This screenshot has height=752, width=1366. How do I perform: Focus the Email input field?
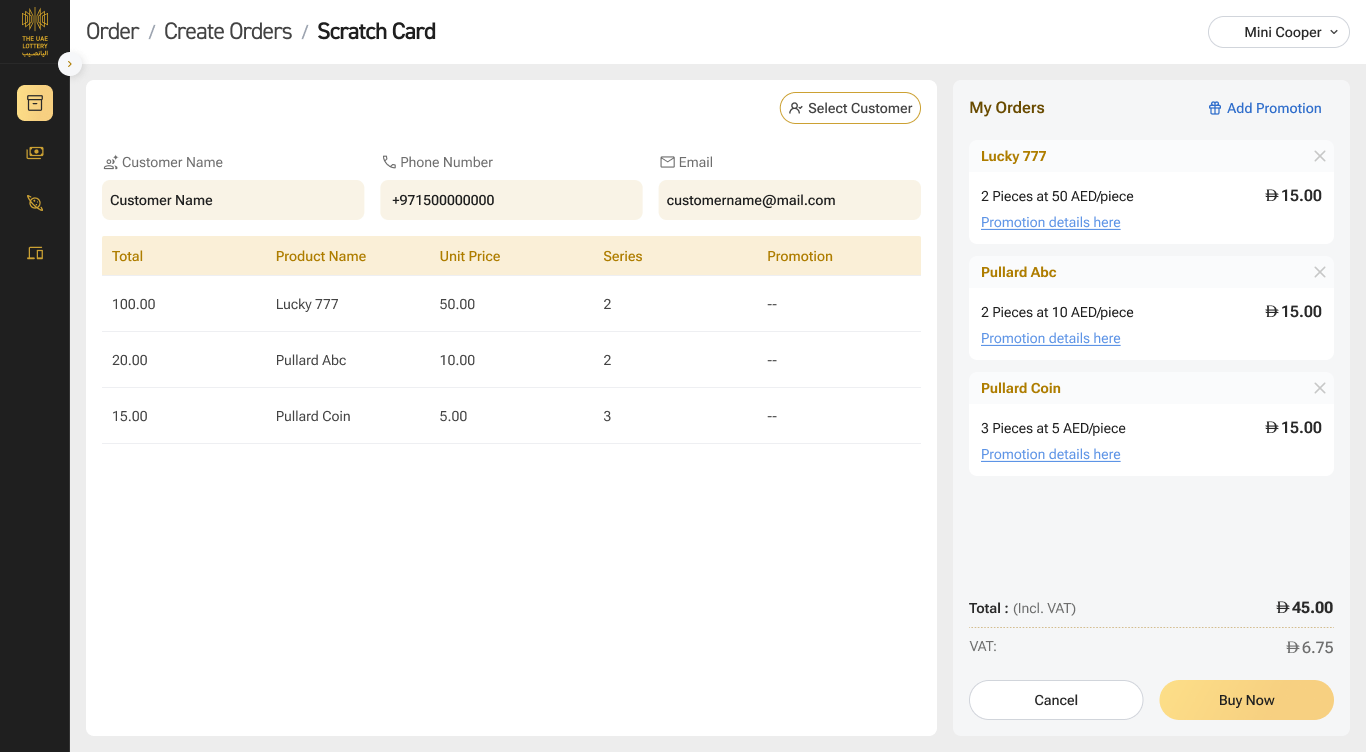click(x=790, y=200)
